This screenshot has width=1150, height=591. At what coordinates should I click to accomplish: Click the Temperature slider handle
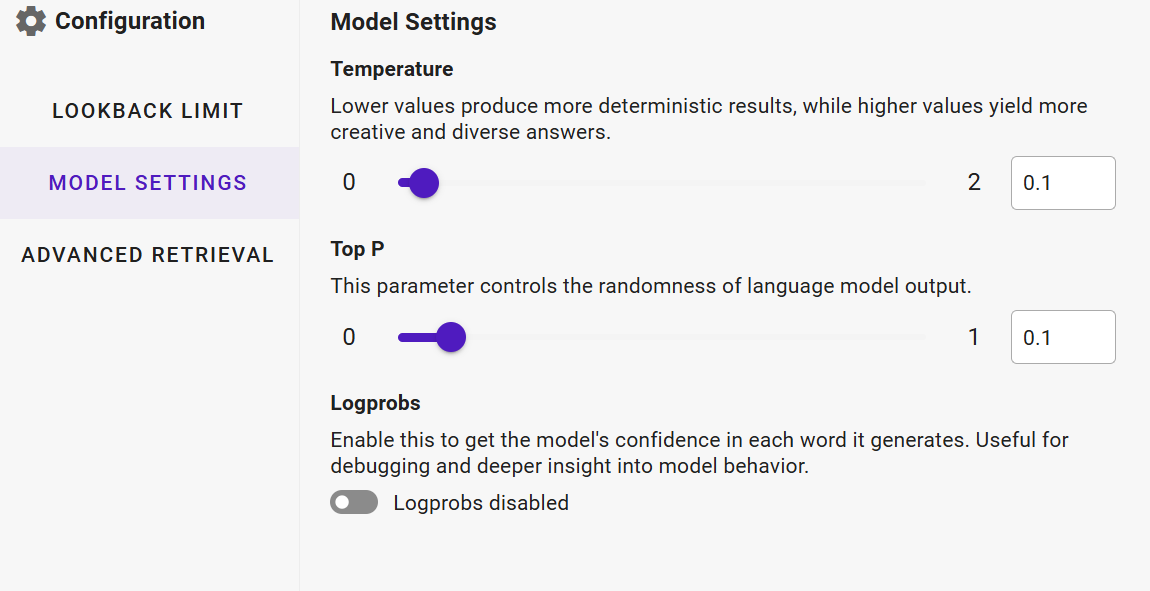[x=424, y=183]
